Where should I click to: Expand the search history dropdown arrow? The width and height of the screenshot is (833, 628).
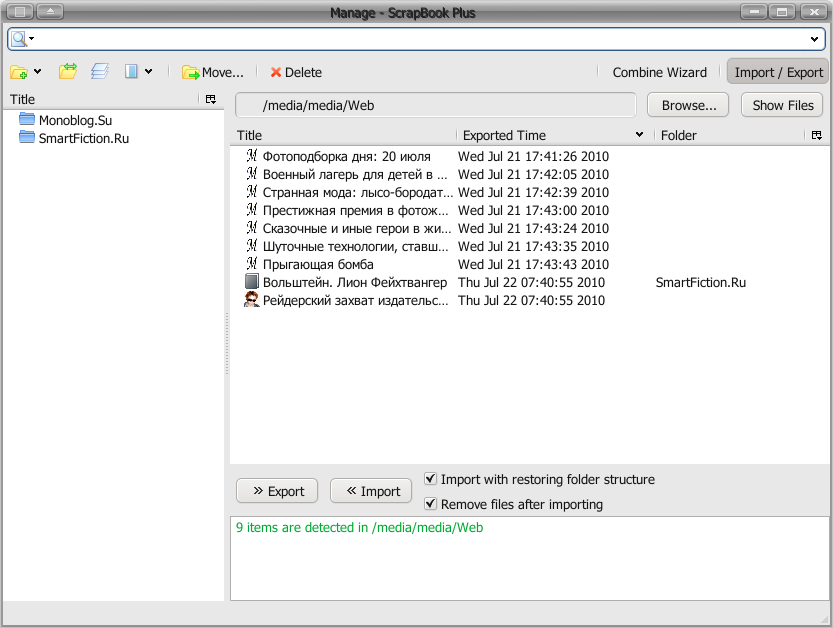[814, 39]
